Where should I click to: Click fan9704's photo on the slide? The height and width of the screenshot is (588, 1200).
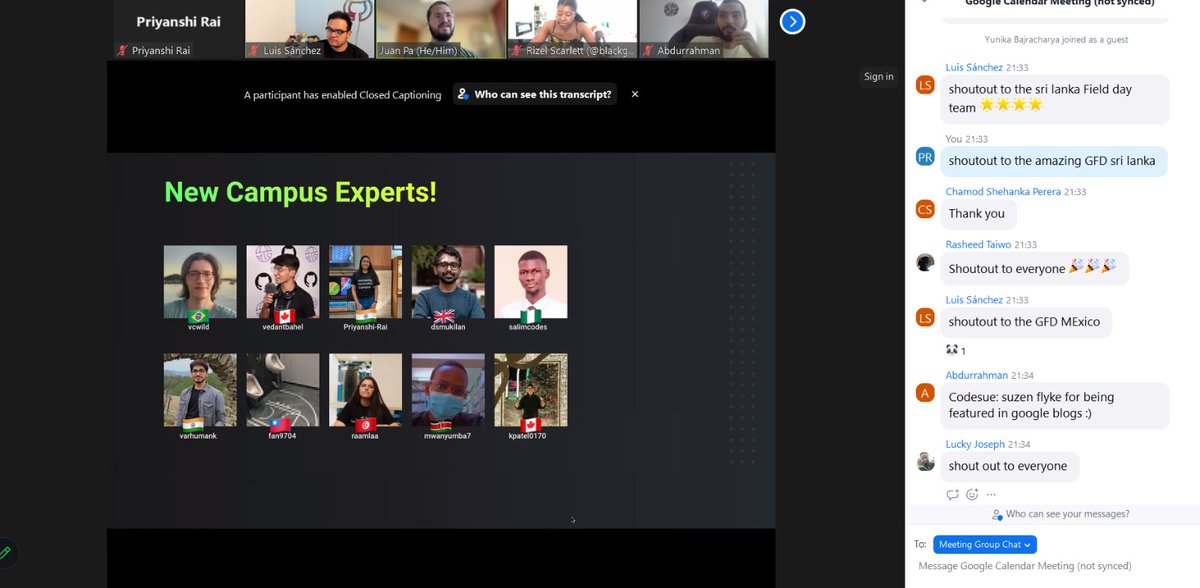(x=283, y=390)
